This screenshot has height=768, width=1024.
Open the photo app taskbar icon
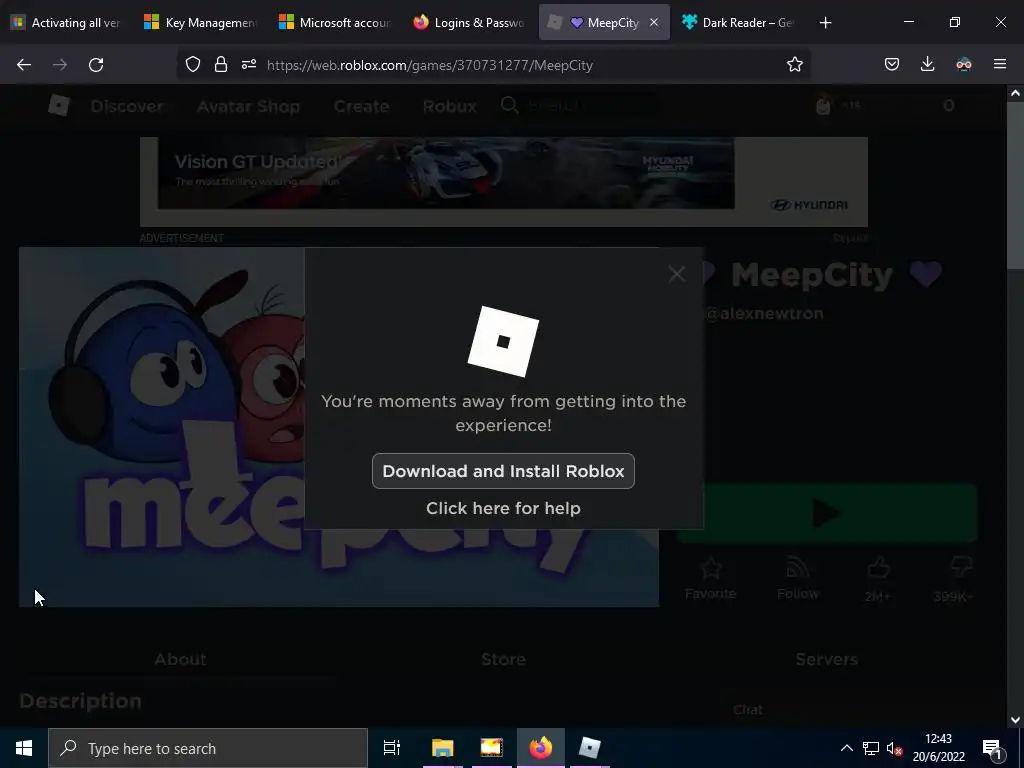[491, 748]
